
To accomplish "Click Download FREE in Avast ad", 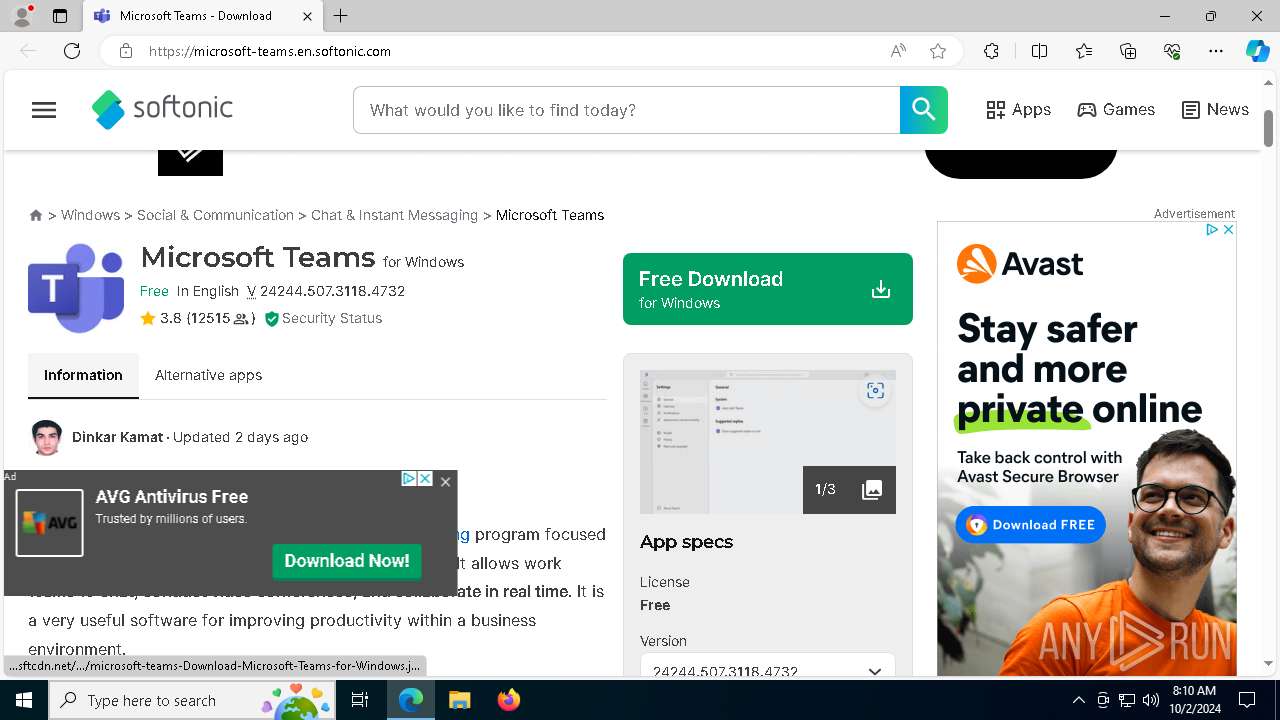I will point(1030,525).
